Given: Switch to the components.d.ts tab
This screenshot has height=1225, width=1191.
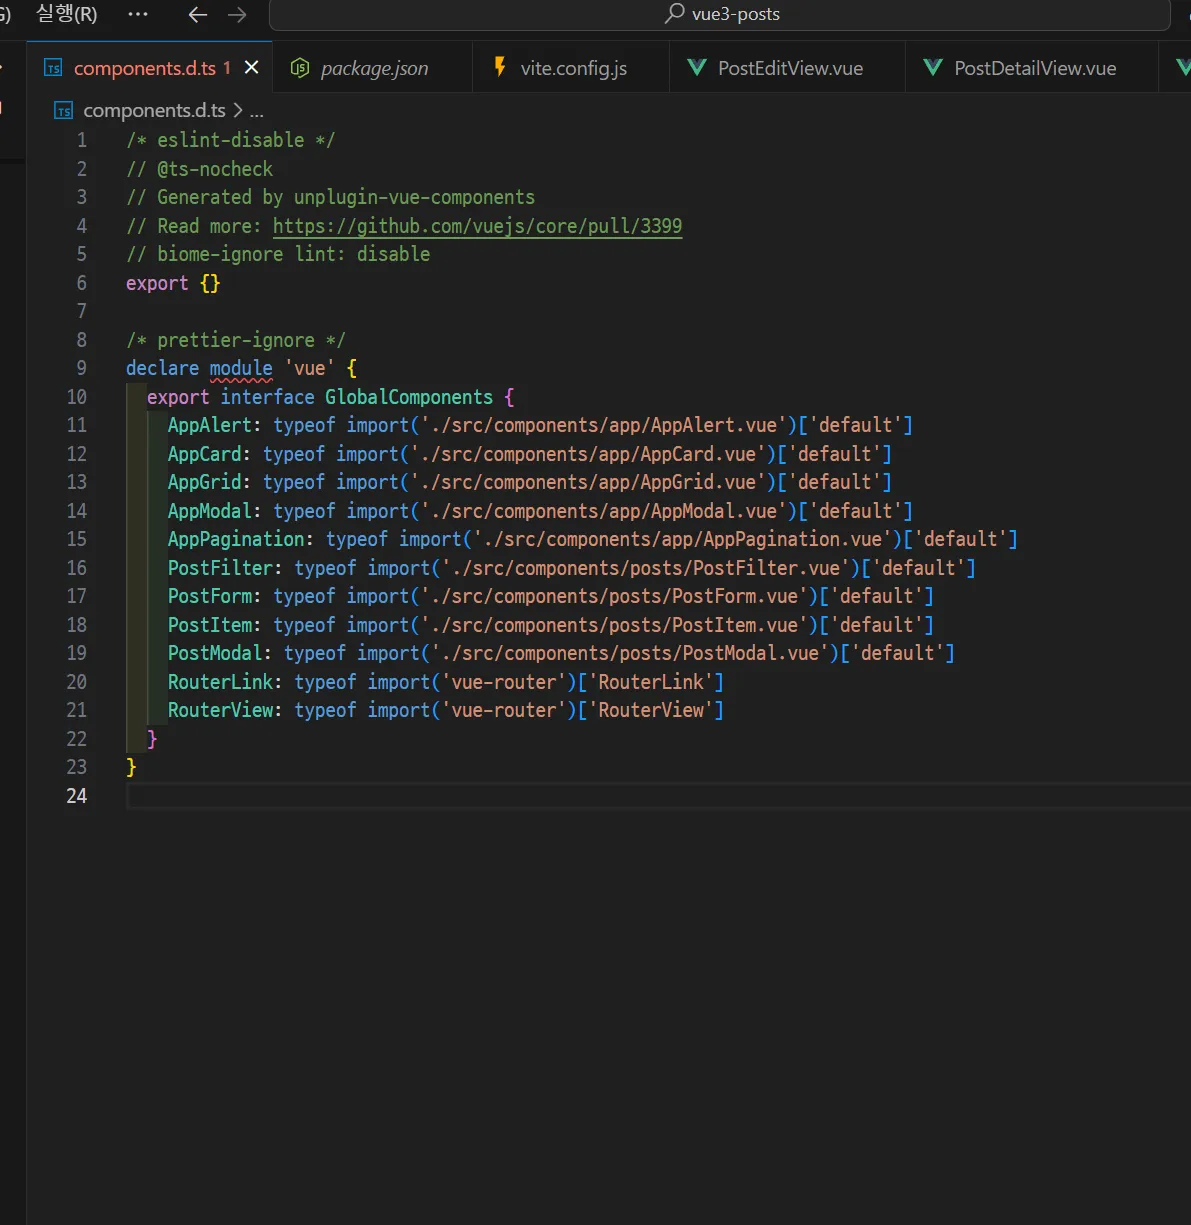Looking at the screenshot, I should [150, 68].
